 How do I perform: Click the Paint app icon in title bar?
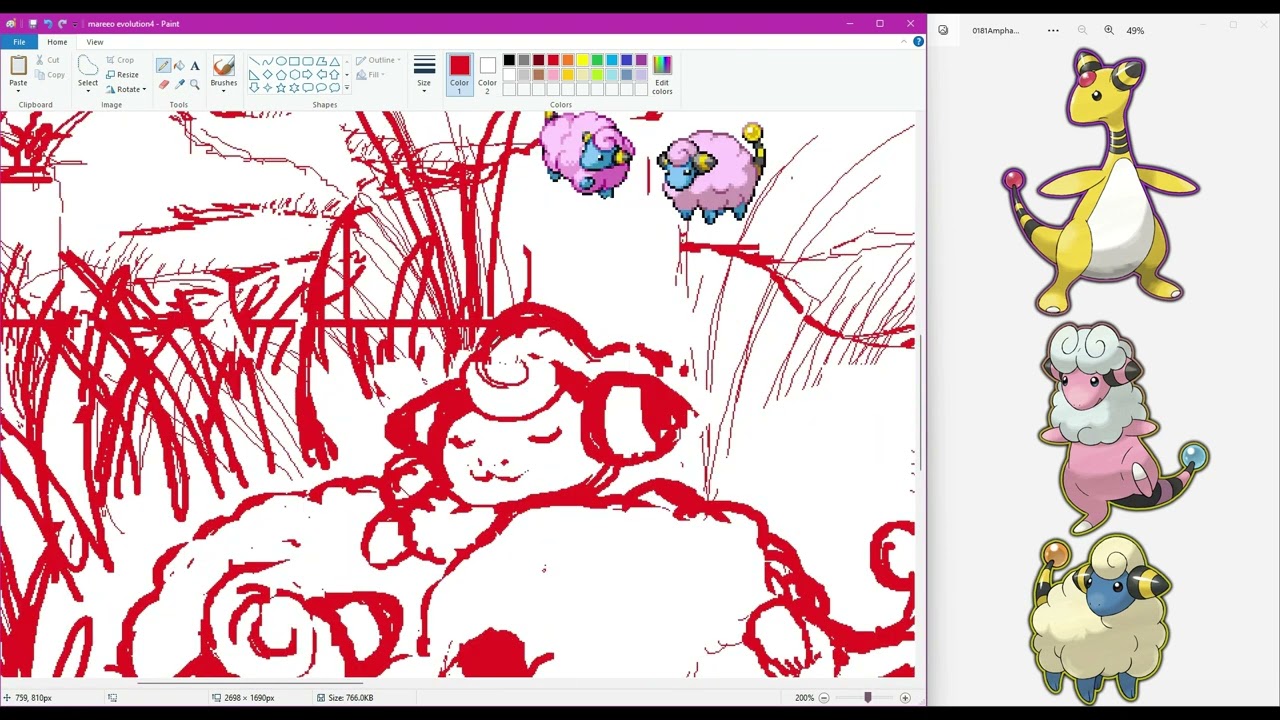click(11, 23)
